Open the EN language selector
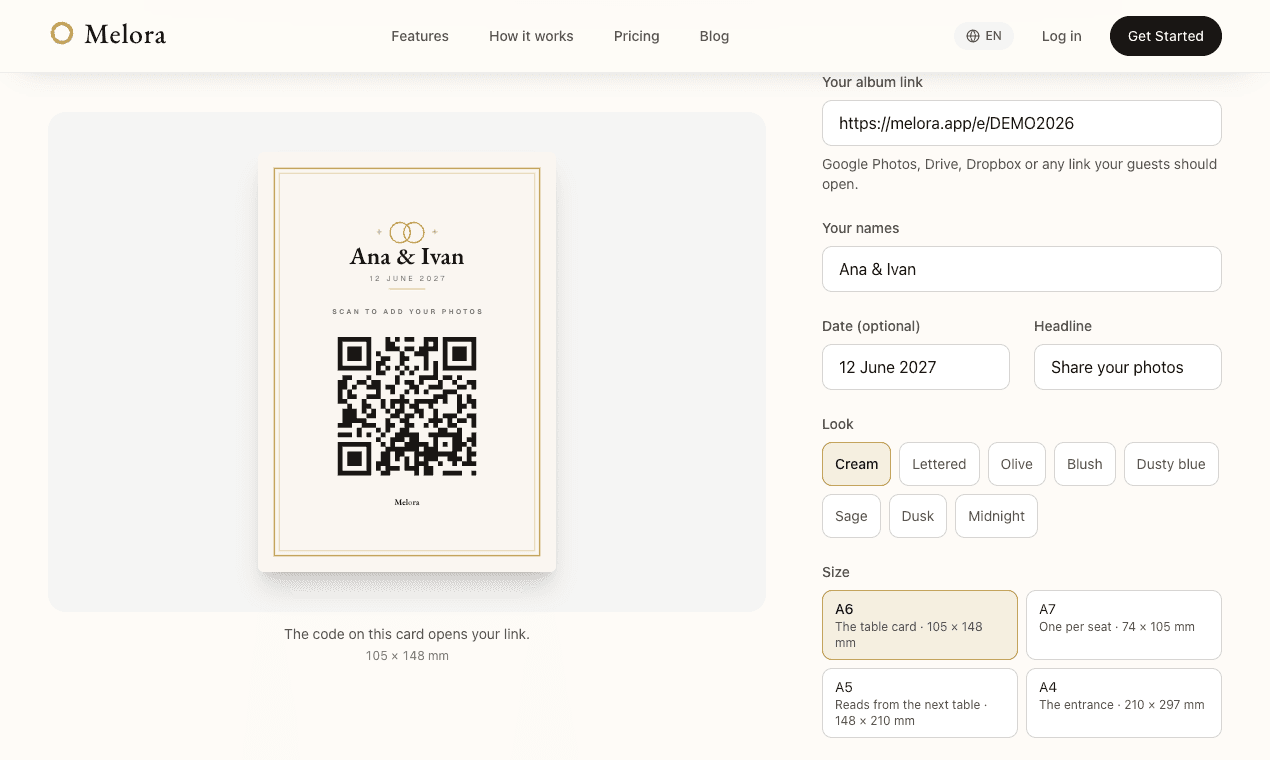 (984, 36)
